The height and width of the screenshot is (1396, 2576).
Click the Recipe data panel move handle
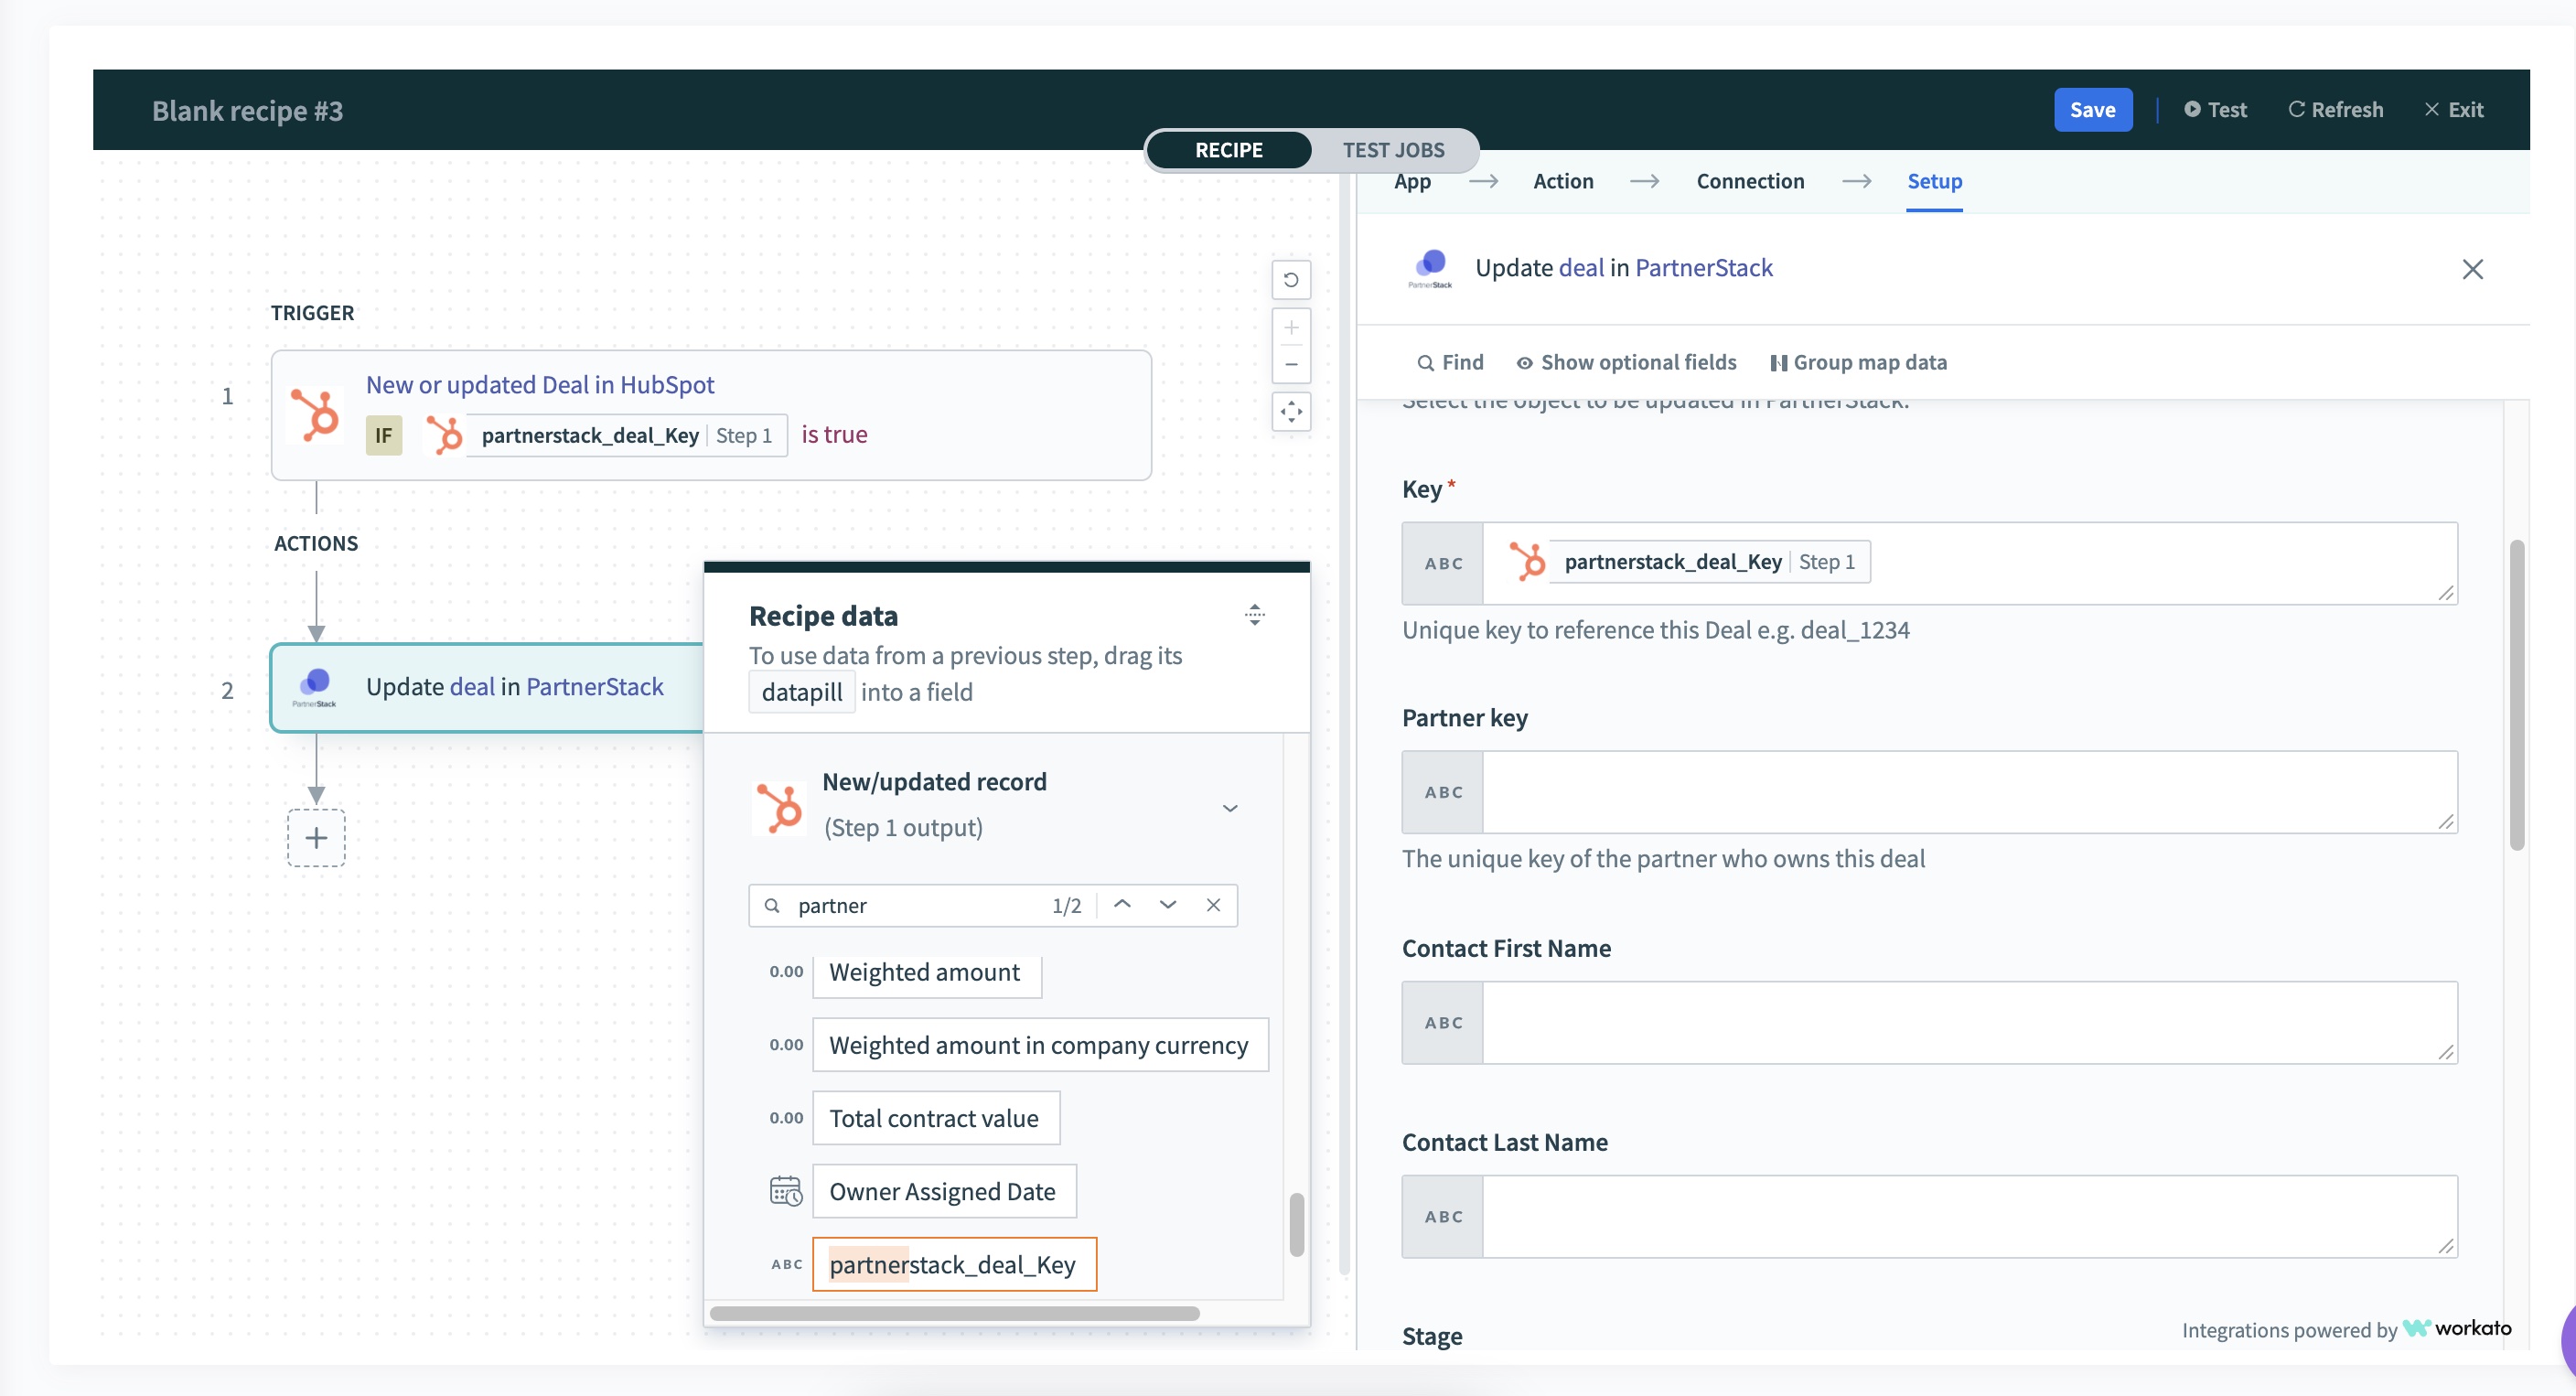coord(1254,615)
